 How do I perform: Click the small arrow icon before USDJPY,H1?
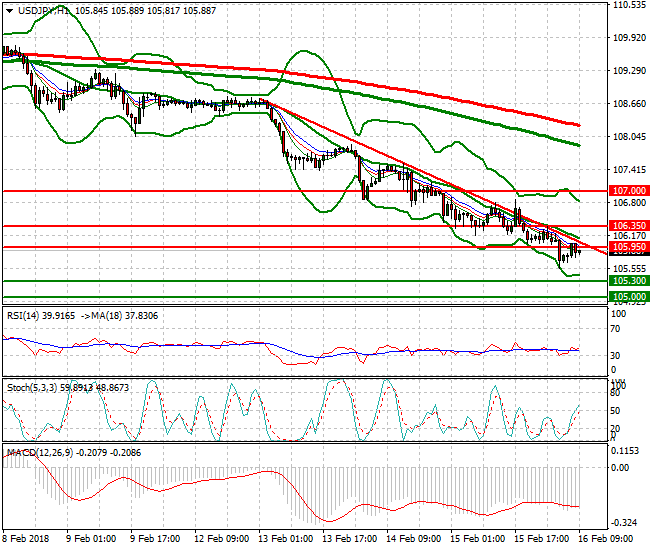[7, 10]
